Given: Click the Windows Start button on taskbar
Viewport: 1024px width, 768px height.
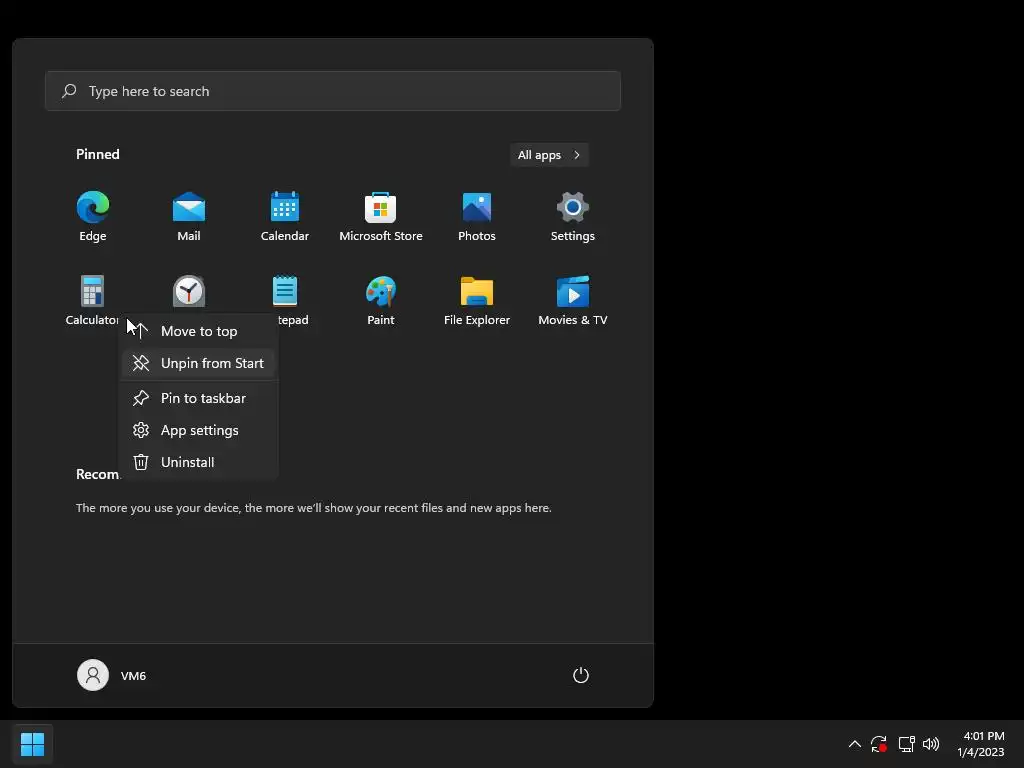Looking at the screenshot, I should (x=32, y=744).
